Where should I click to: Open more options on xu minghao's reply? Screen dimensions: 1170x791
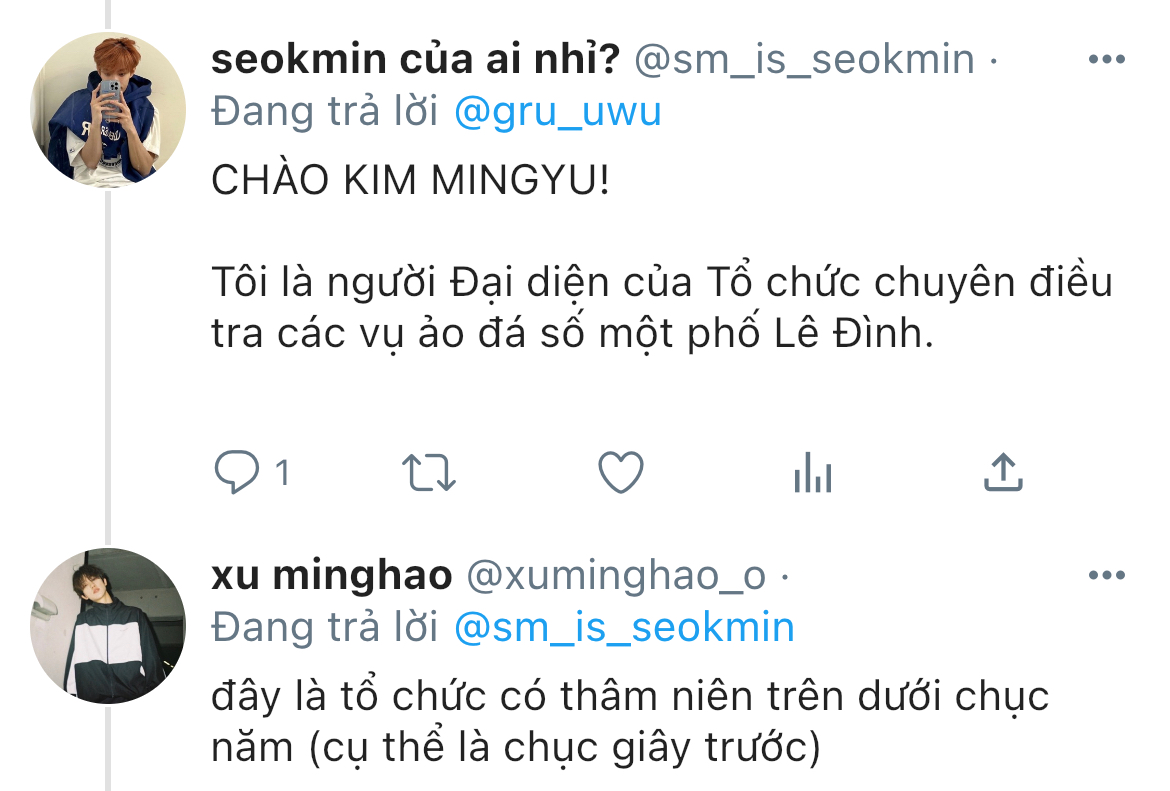coord(1106,576)
